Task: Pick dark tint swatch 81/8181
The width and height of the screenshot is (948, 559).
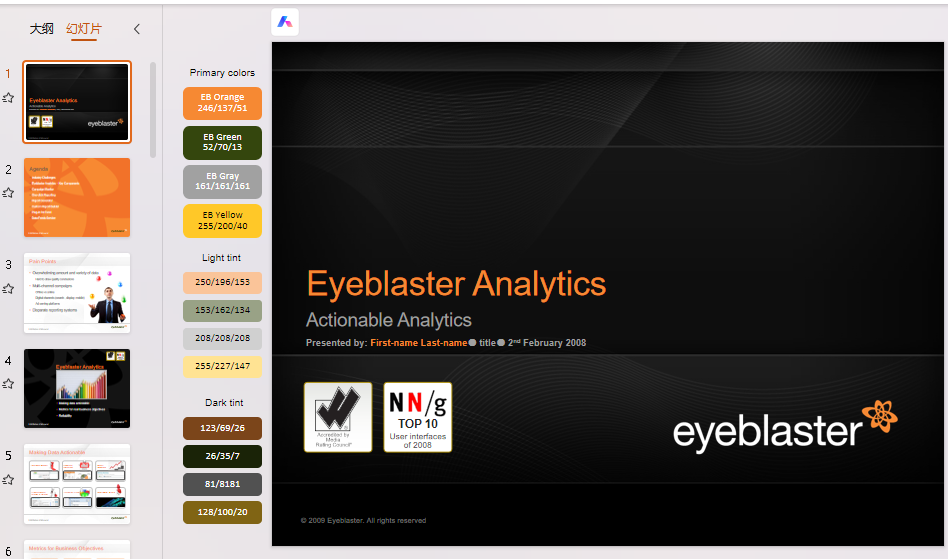Action: [222, 484]
